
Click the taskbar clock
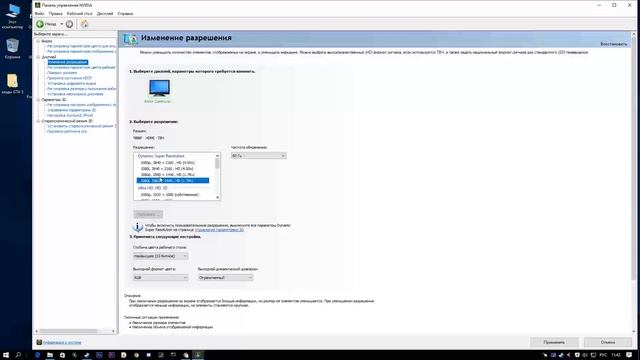(616, 355)
